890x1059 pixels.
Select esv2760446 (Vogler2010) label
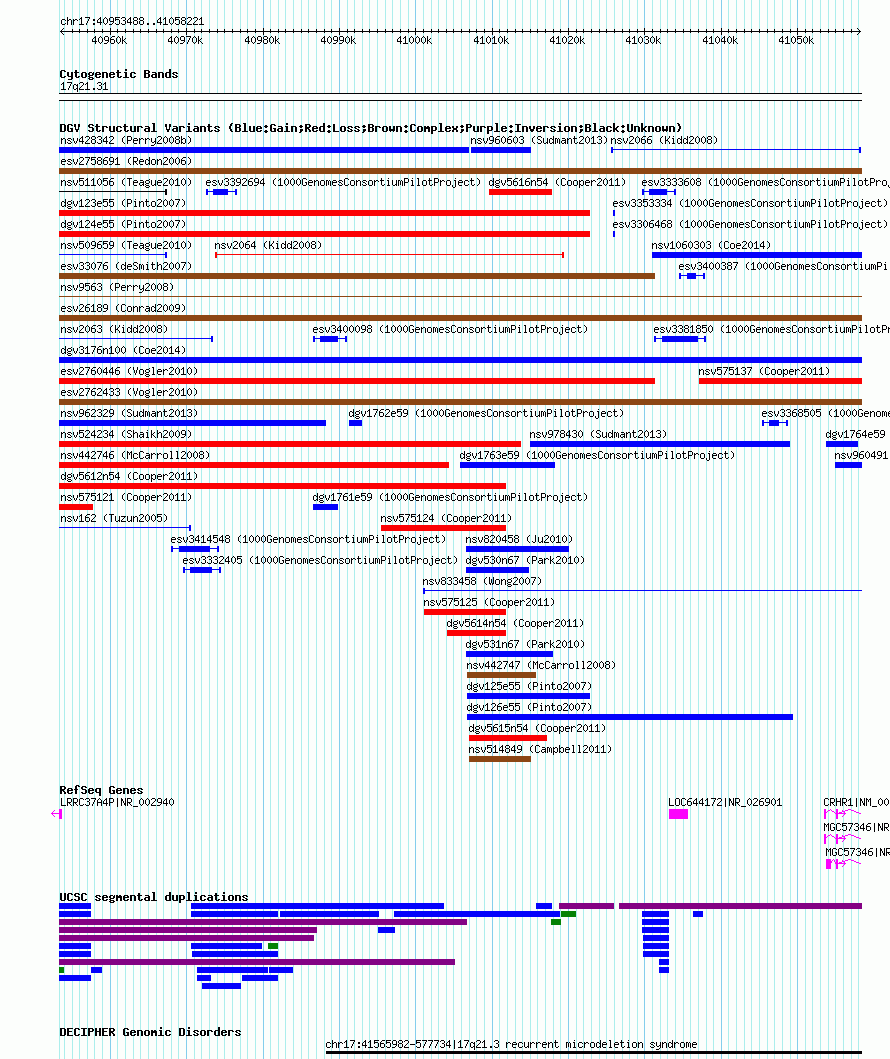tap(129, 371)
